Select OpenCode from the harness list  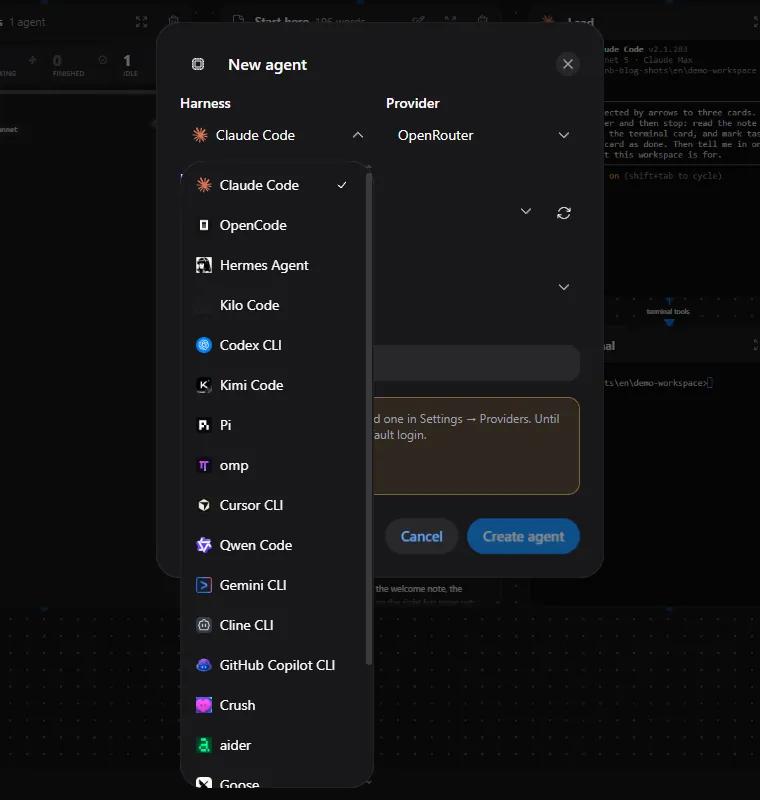pyautogui.click(x=271, y=225)
